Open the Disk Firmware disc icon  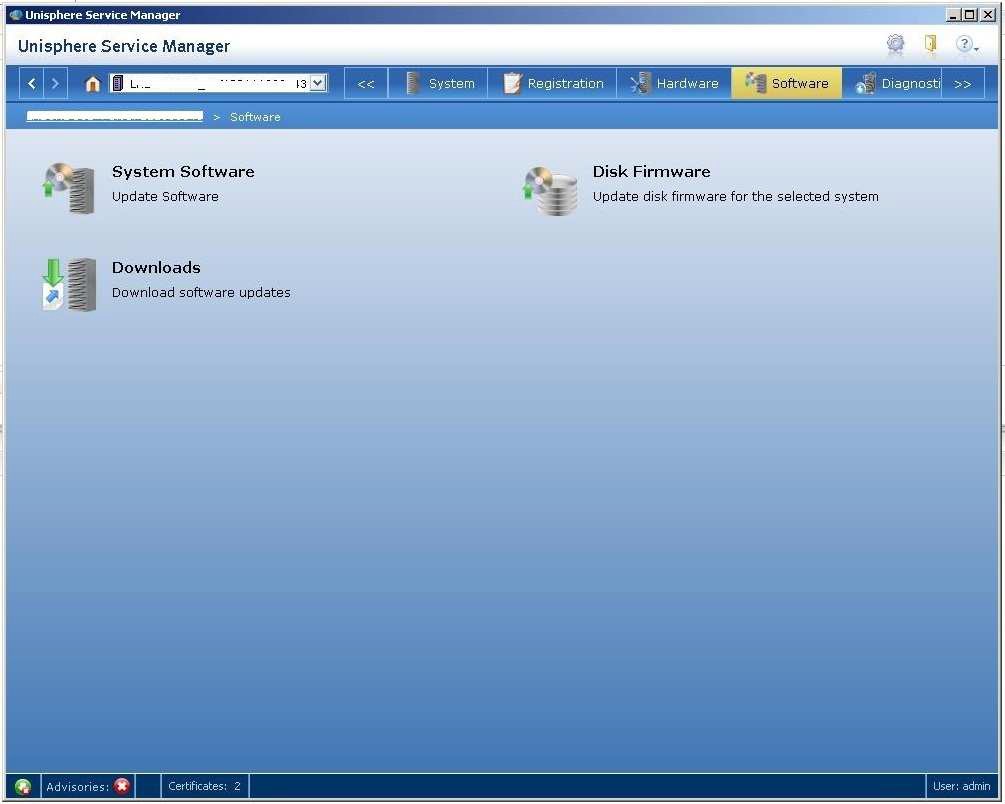pos(550,190)
